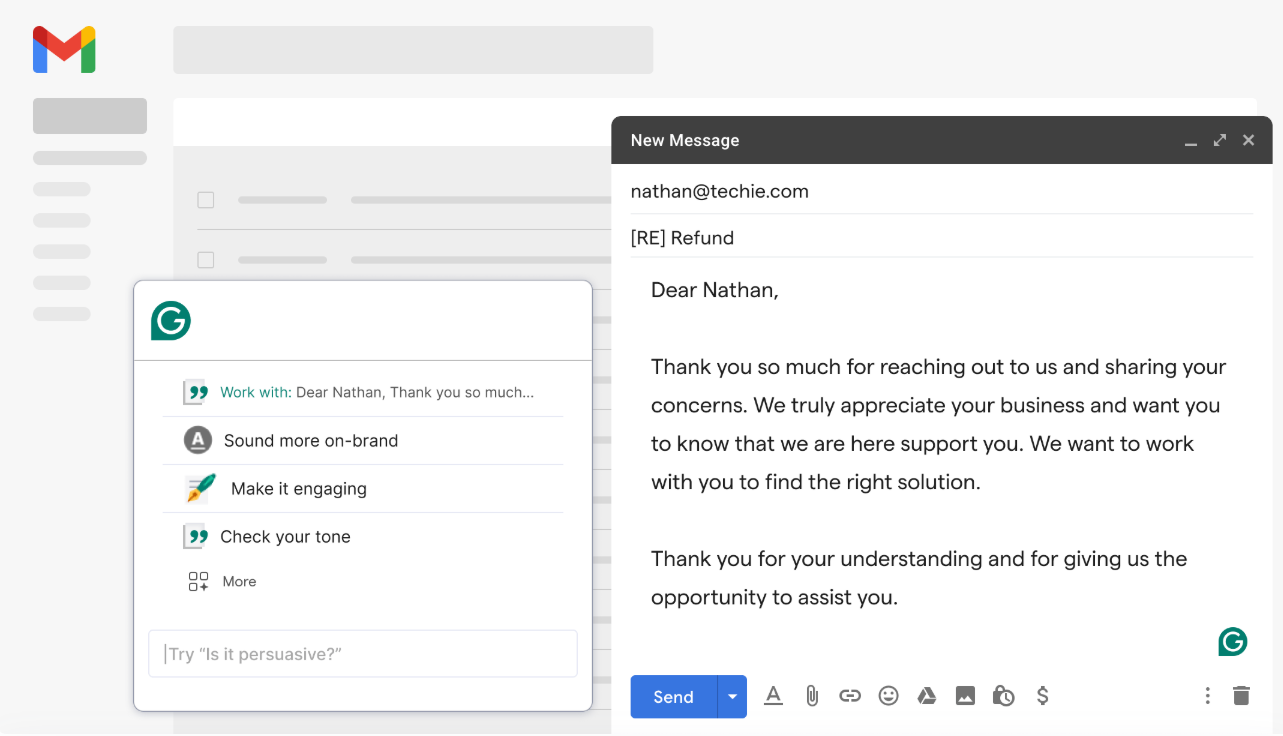Expand the More prompts option in Grammarly

tap(222, 581)
